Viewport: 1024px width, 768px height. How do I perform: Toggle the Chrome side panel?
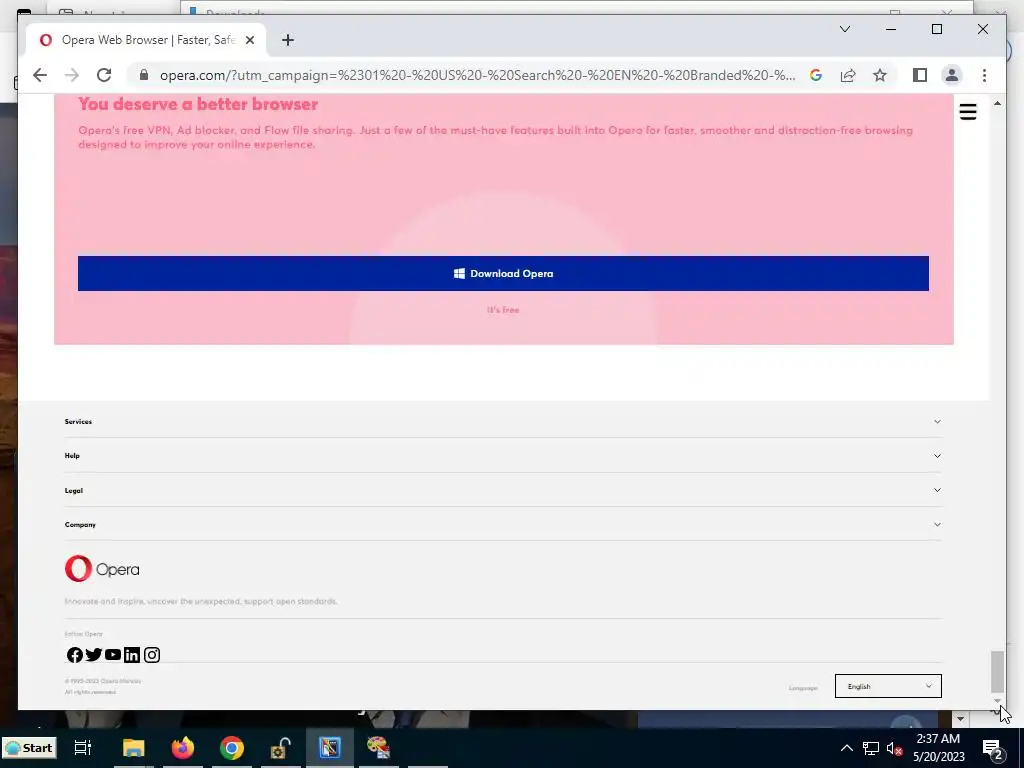(920, 75)
